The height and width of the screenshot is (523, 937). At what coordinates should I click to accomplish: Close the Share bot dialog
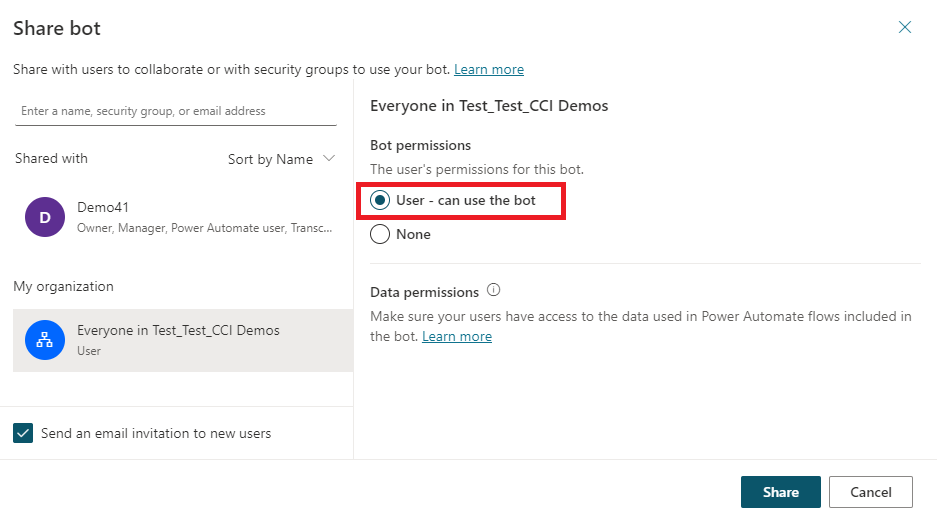pyautogui.click(x=905, y=27)
